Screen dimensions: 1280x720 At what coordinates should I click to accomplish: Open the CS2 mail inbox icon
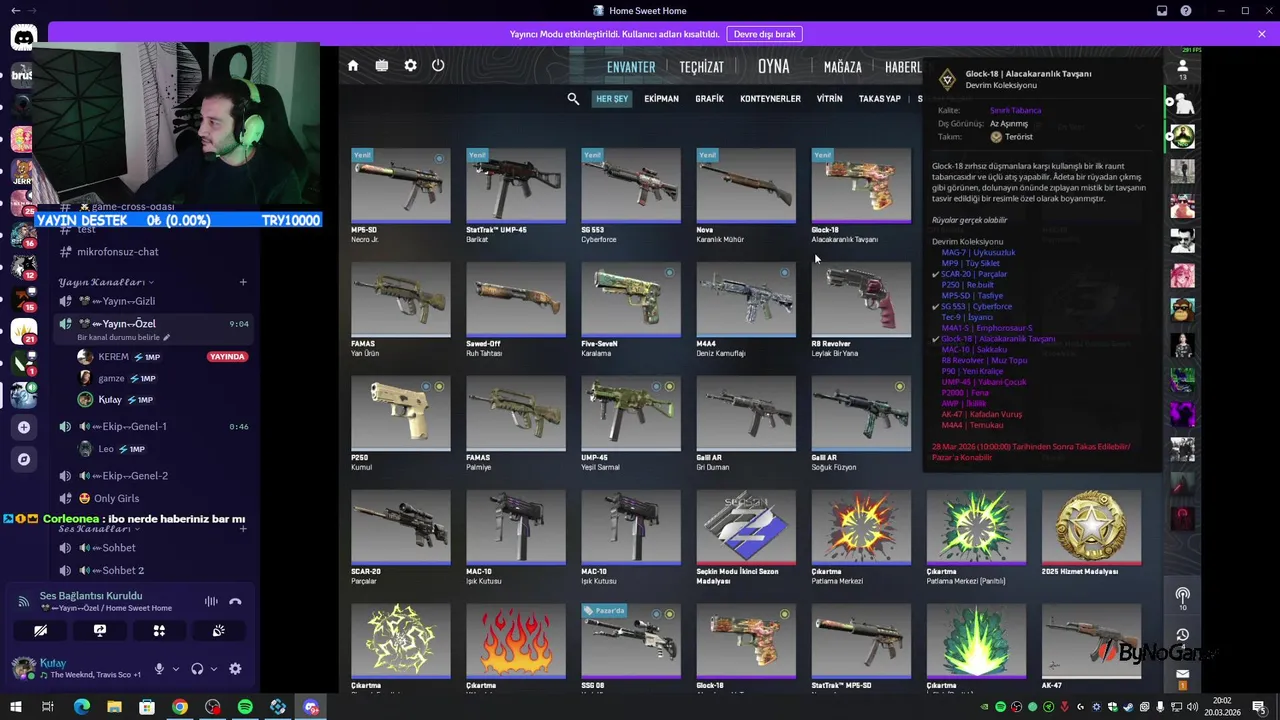point(1182,675)
